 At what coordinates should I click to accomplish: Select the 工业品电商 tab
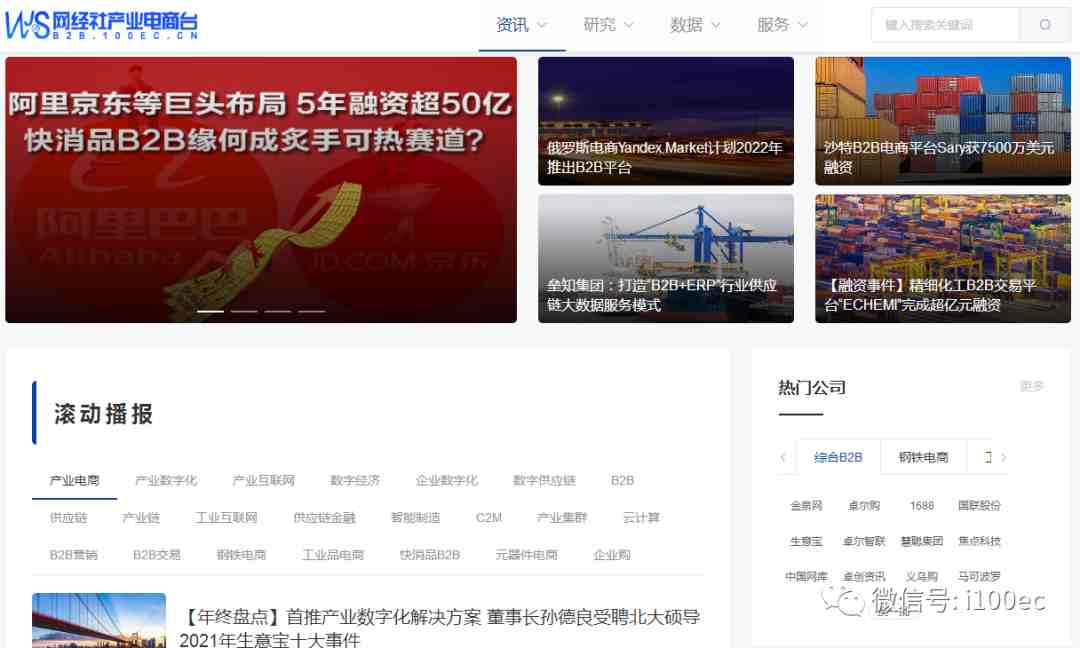(333, 554)
